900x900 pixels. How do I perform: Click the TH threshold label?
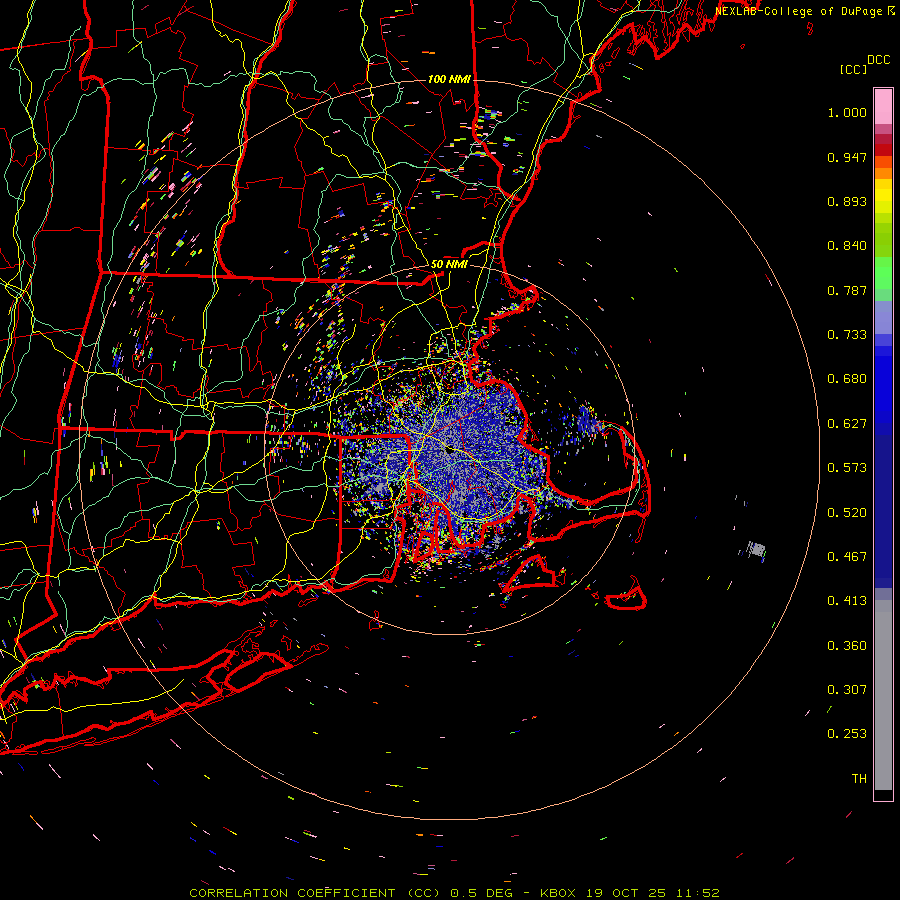pyautogui.click(x=859, y=779)
